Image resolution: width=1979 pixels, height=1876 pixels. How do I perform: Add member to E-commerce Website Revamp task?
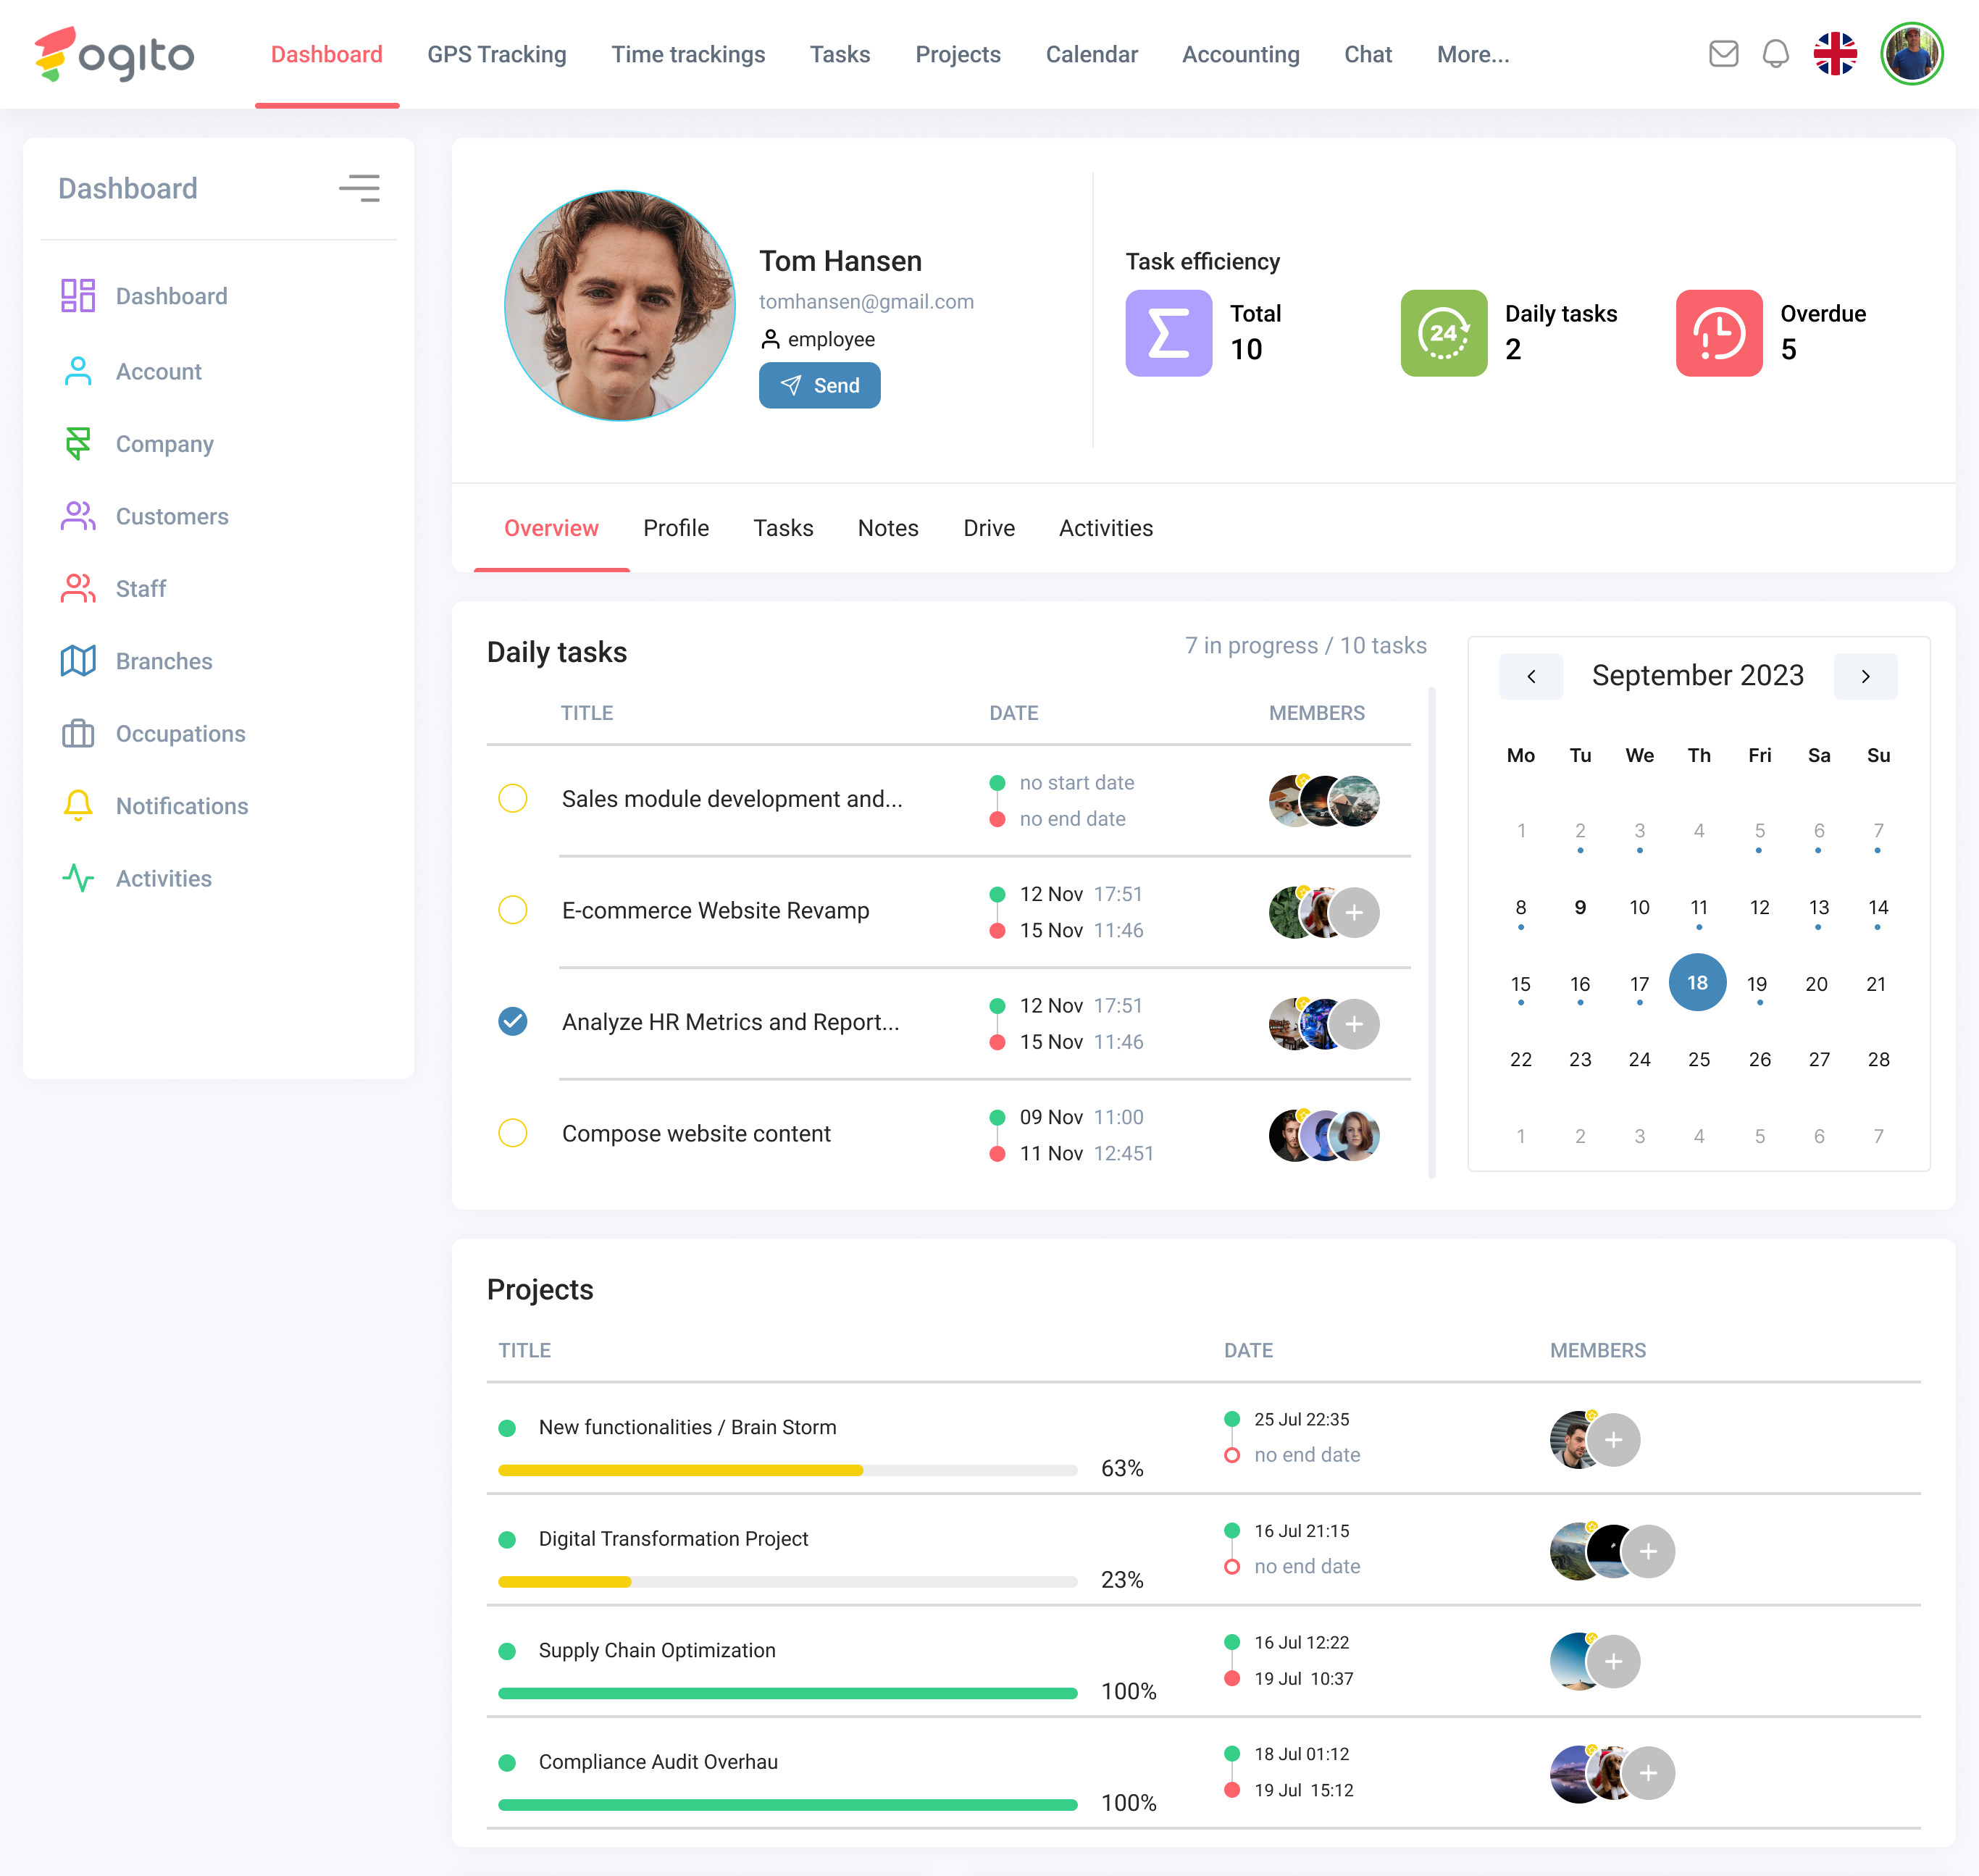[x=1354, y=912]
